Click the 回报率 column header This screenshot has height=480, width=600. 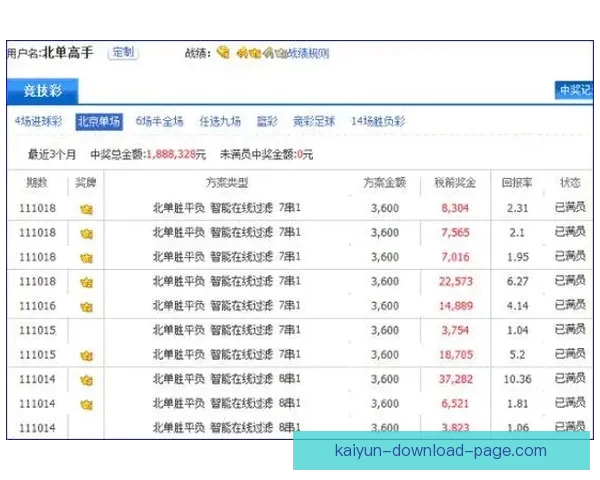517,183
